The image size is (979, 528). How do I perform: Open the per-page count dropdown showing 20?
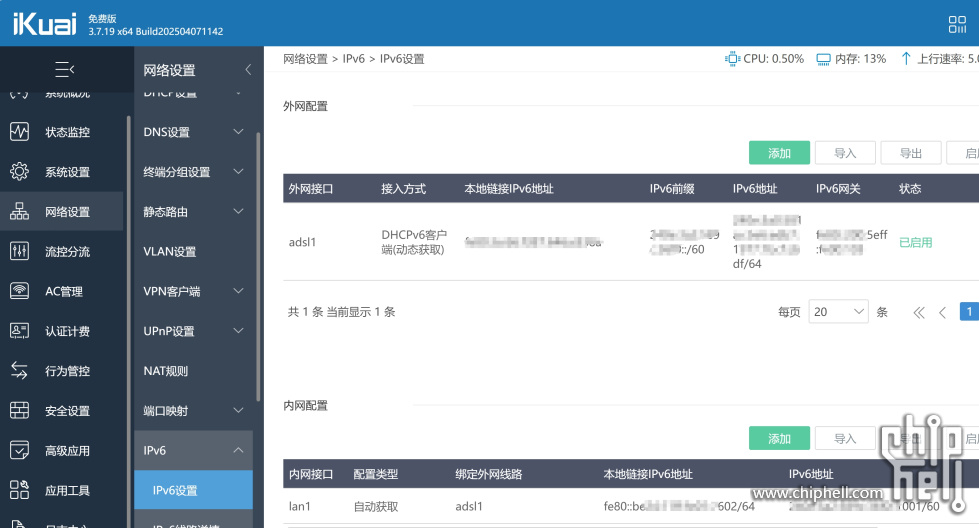839,311
